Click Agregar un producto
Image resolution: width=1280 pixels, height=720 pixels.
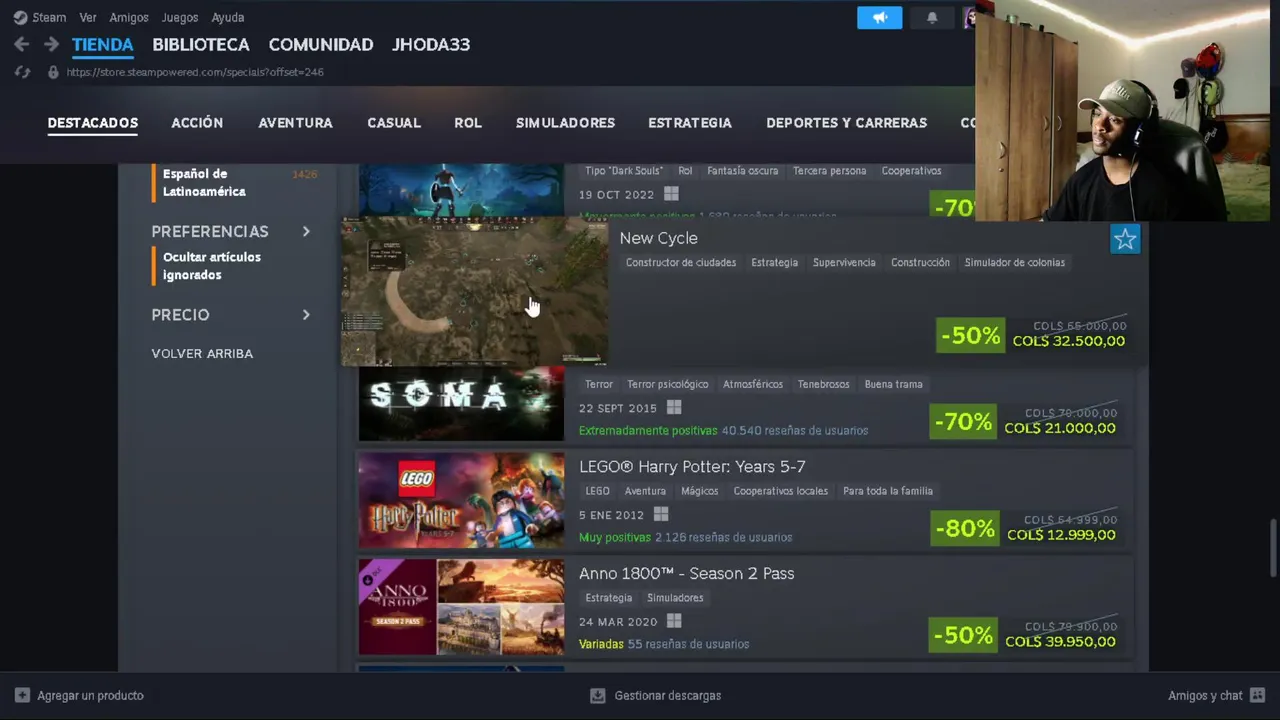(x=90, y=695)
